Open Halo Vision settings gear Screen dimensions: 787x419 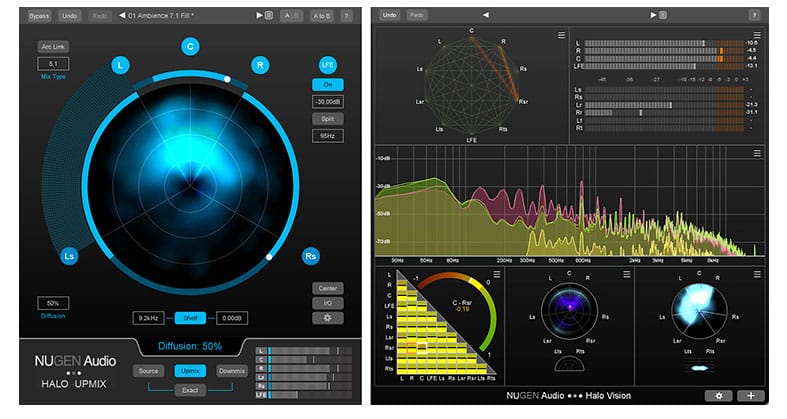point(718,396)
